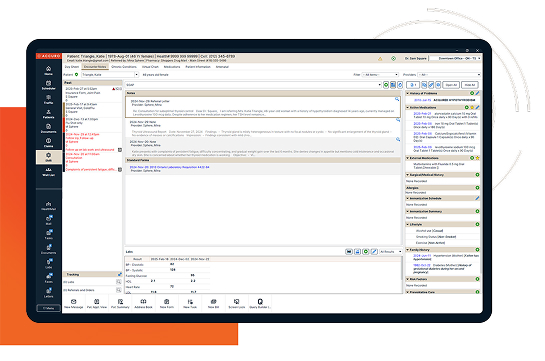Add an Allergies entry with green plus
The image size is (545, 361).
[477, 188]
